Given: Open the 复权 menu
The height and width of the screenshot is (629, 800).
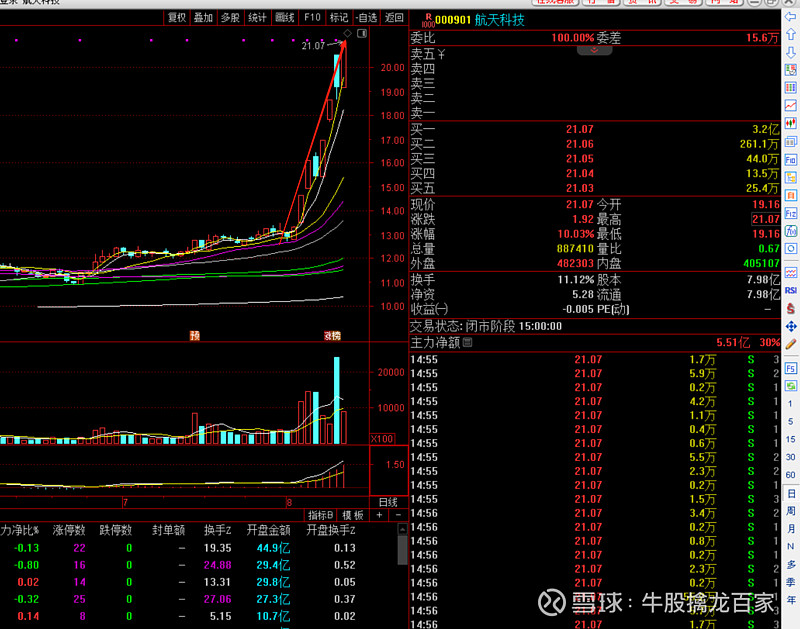Looking at the screenshot, I should [177, 18].
